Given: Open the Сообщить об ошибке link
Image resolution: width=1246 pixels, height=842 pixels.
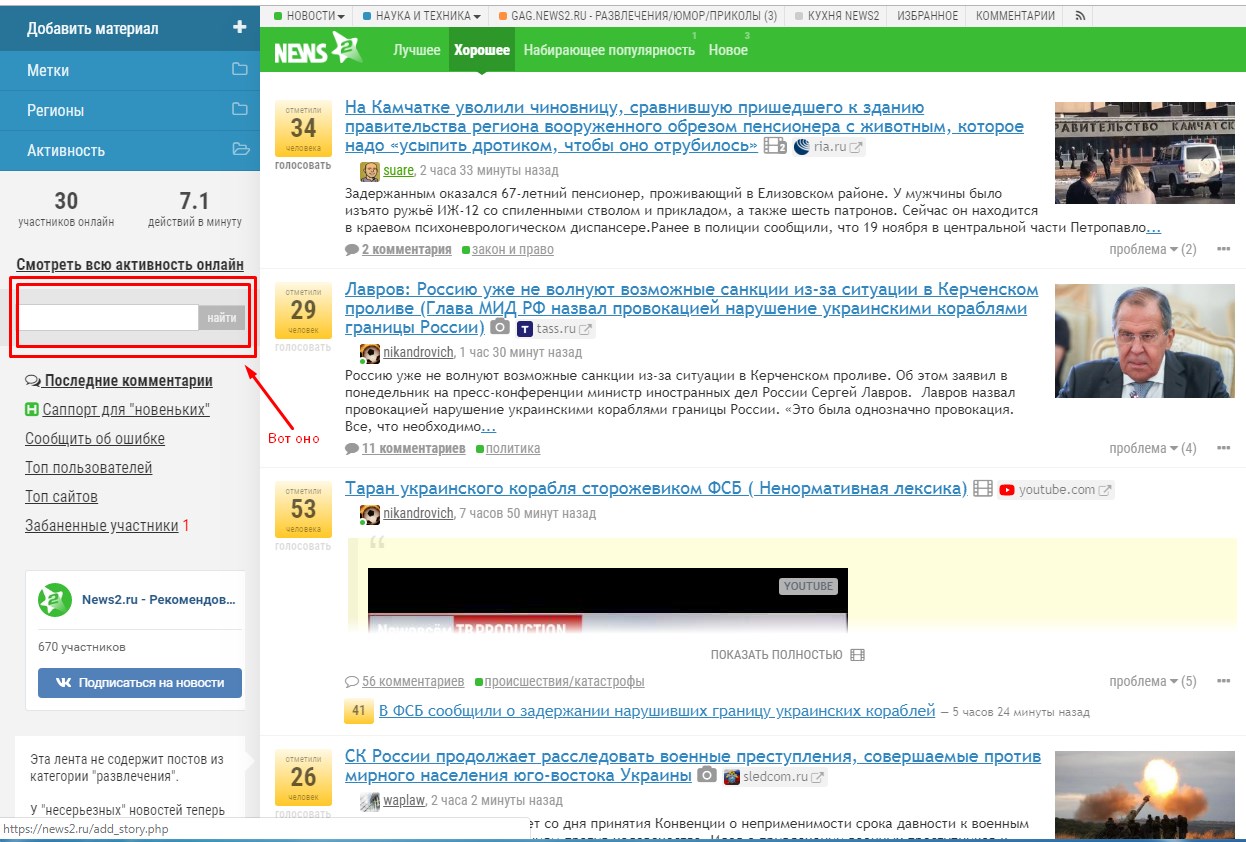Looking at the screenshot, I should click(x=95, y=439).
